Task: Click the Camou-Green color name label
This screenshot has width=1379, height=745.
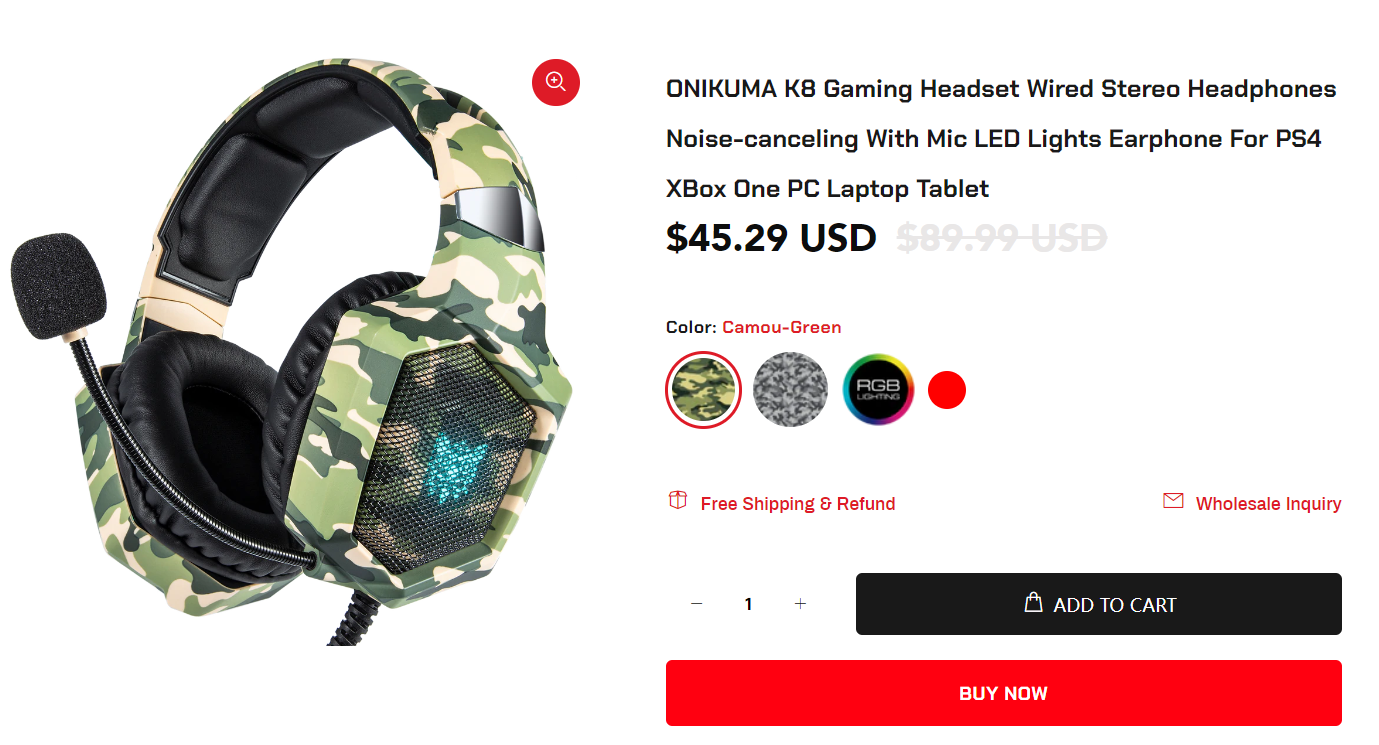Action: (782, 327)
